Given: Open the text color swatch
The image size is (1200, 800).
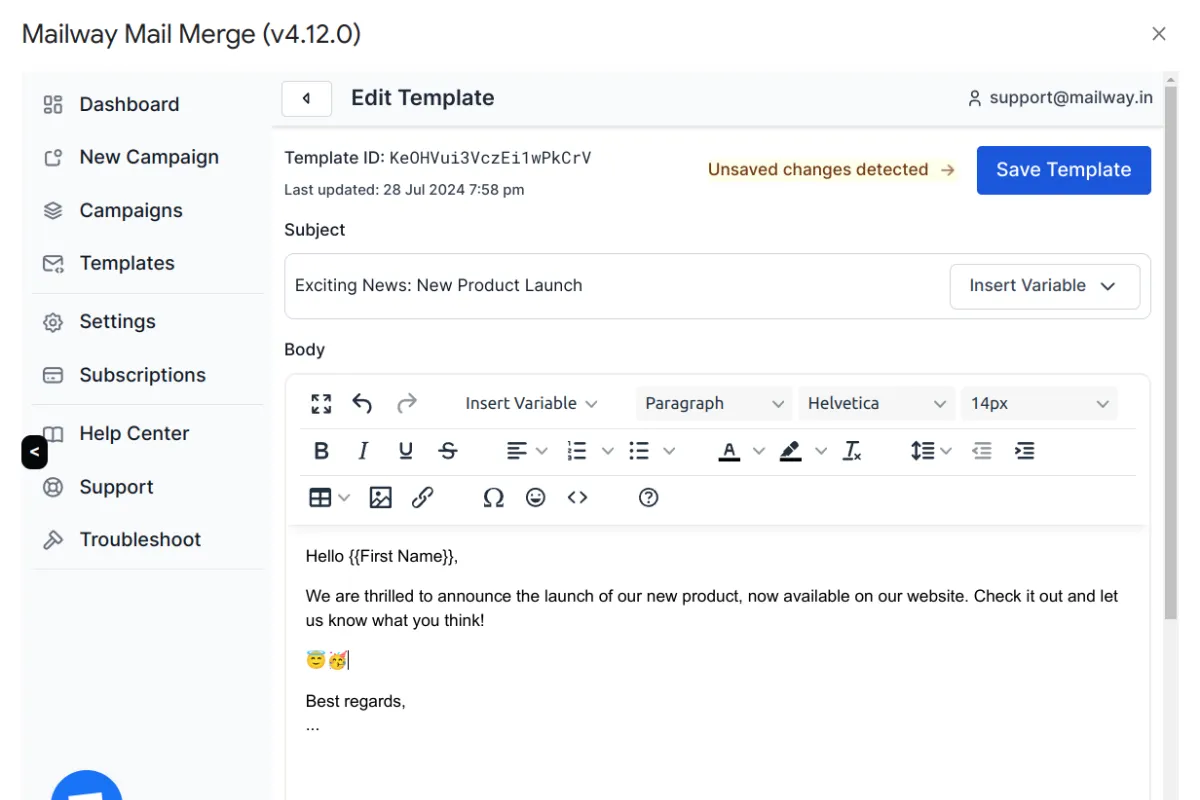Looking at the screenshot, I should click(x=731, y=450).
